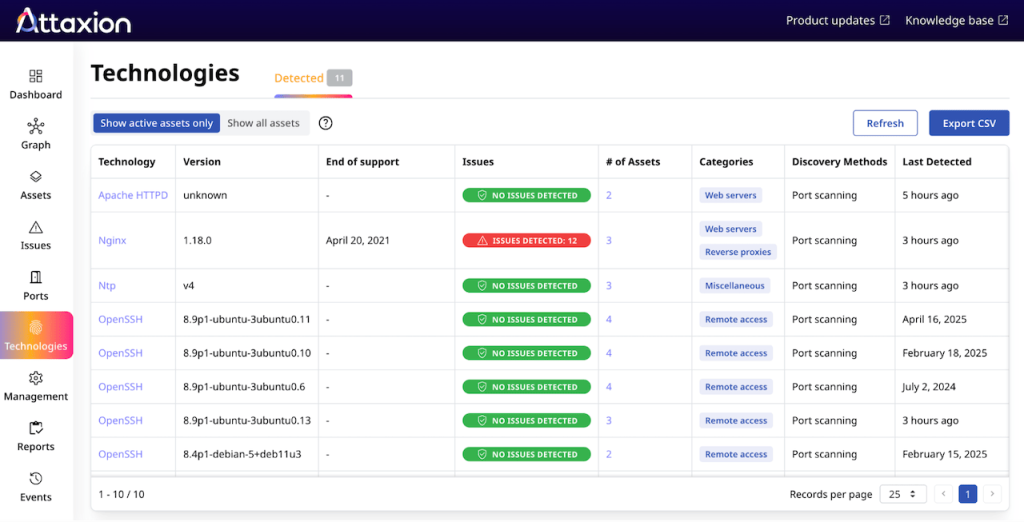The height and width of the screenshot is (522, 1024).
Task: Open OpenSSH version 3ubuntu0.11 row link
Action: click(x=120, y=319)
